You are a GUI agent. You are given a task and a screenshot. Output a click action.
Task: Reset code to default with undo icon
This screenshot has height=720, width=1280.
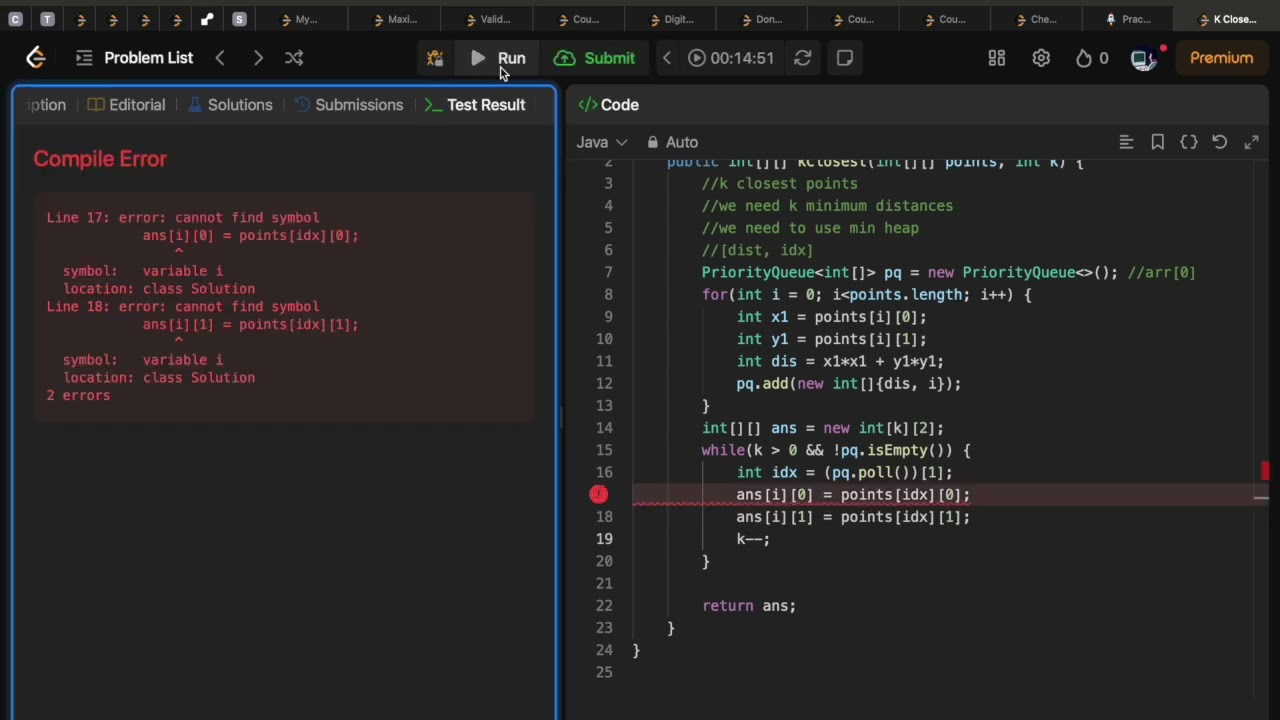coord(1220,142)
